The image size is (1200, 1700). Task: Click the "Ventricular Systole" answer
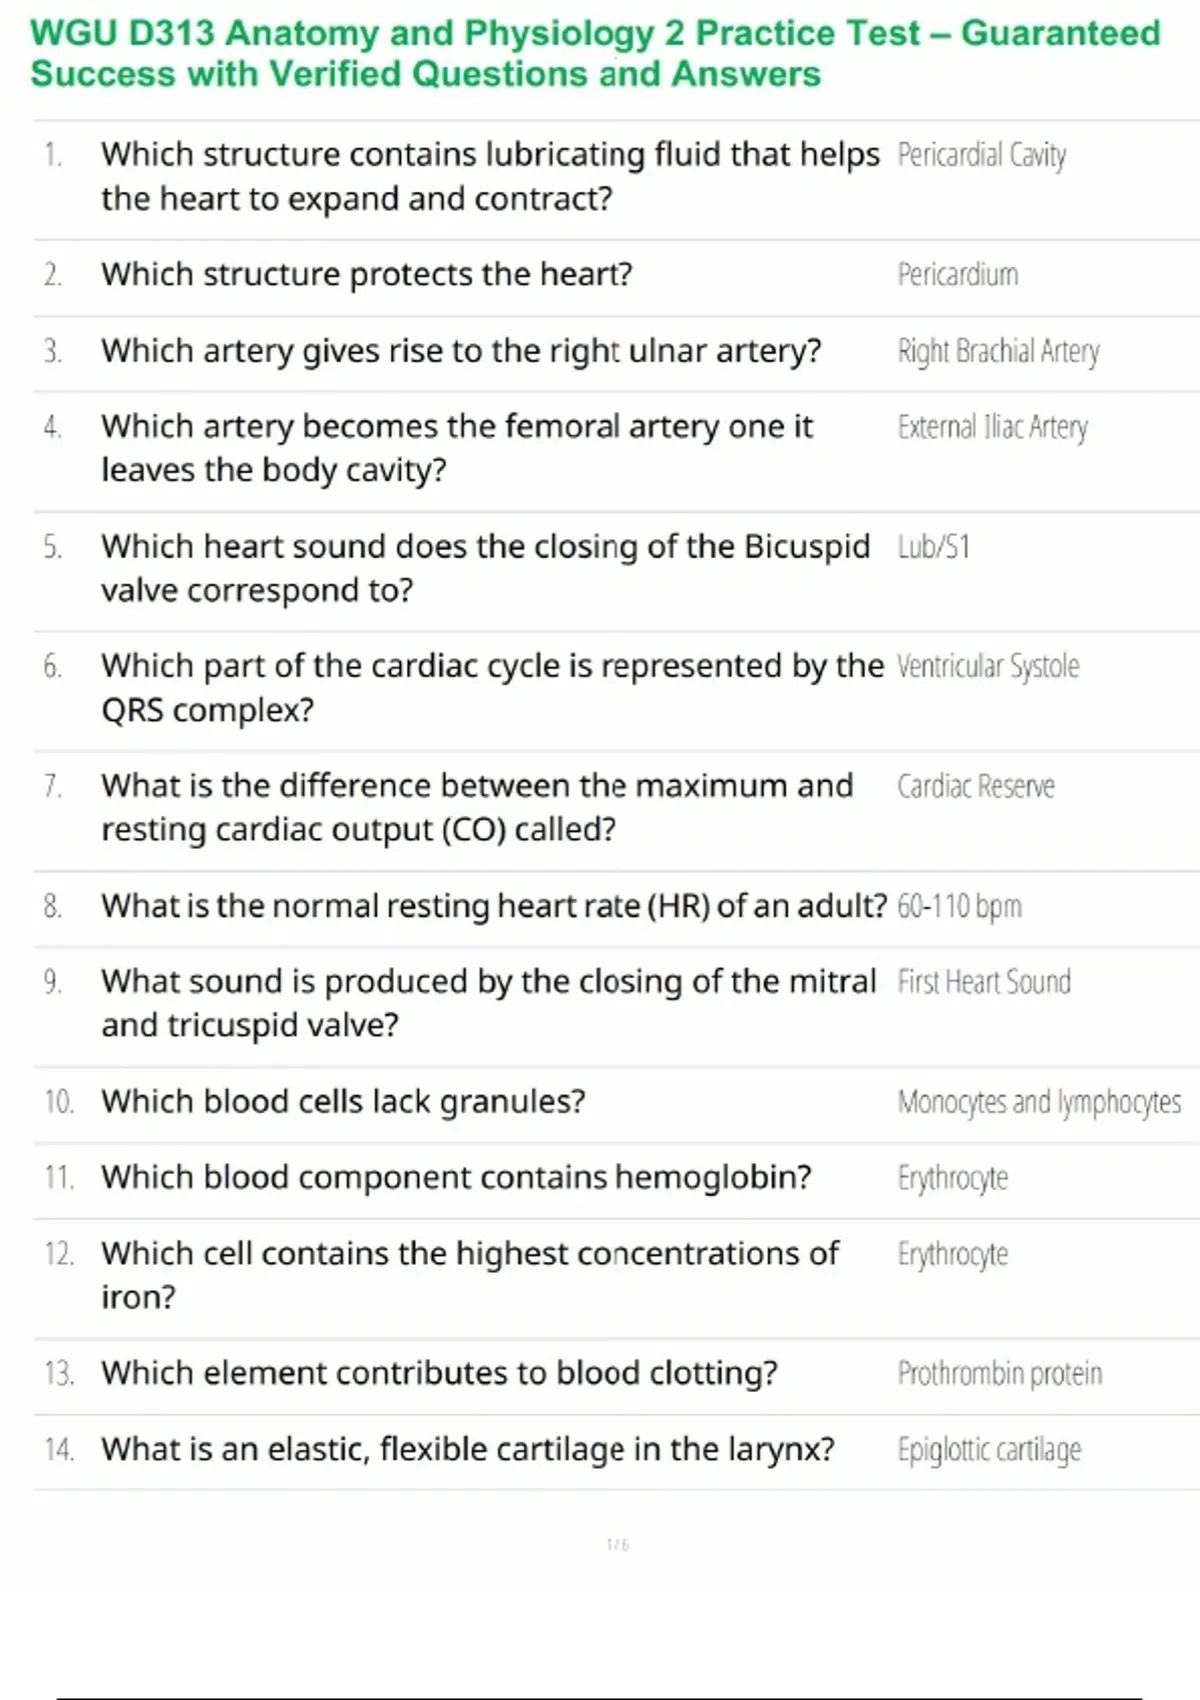pyautogui.click(x=988, y=666)
